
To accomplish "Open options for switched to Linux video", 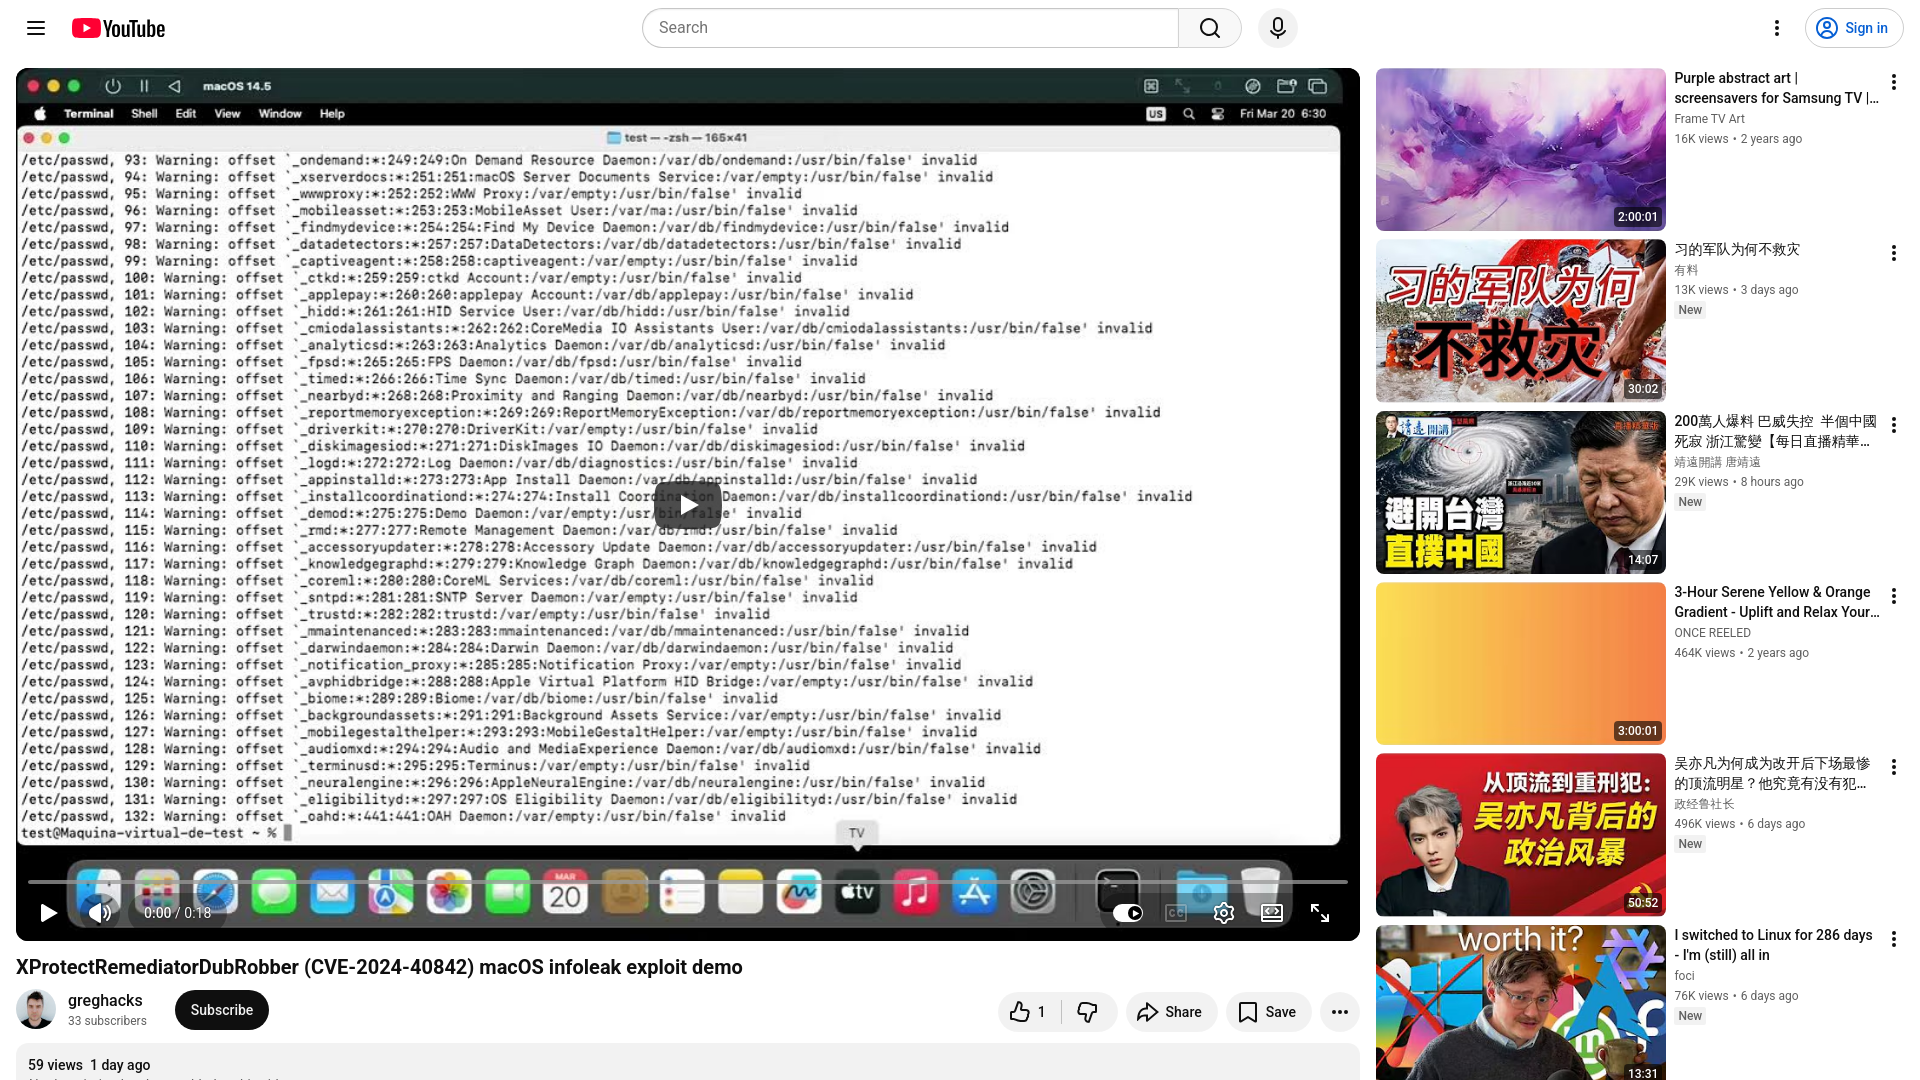I will (1893, 939).
